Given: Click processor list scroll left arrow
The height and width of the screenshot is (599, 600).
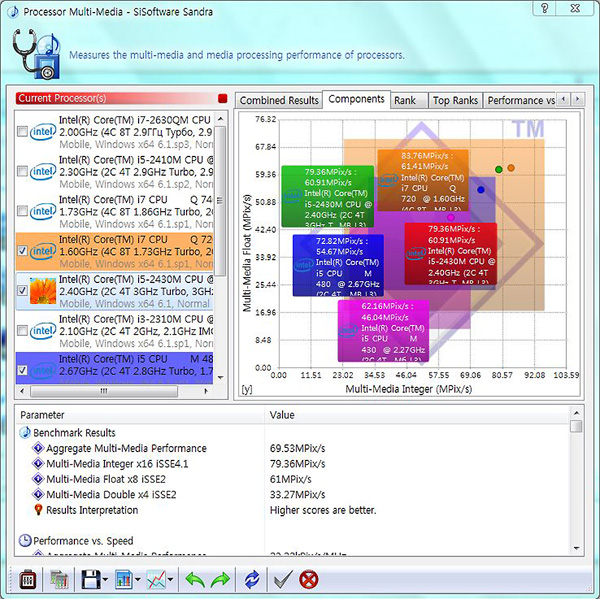Looking at the screenshot, I should tap(22, 391).
